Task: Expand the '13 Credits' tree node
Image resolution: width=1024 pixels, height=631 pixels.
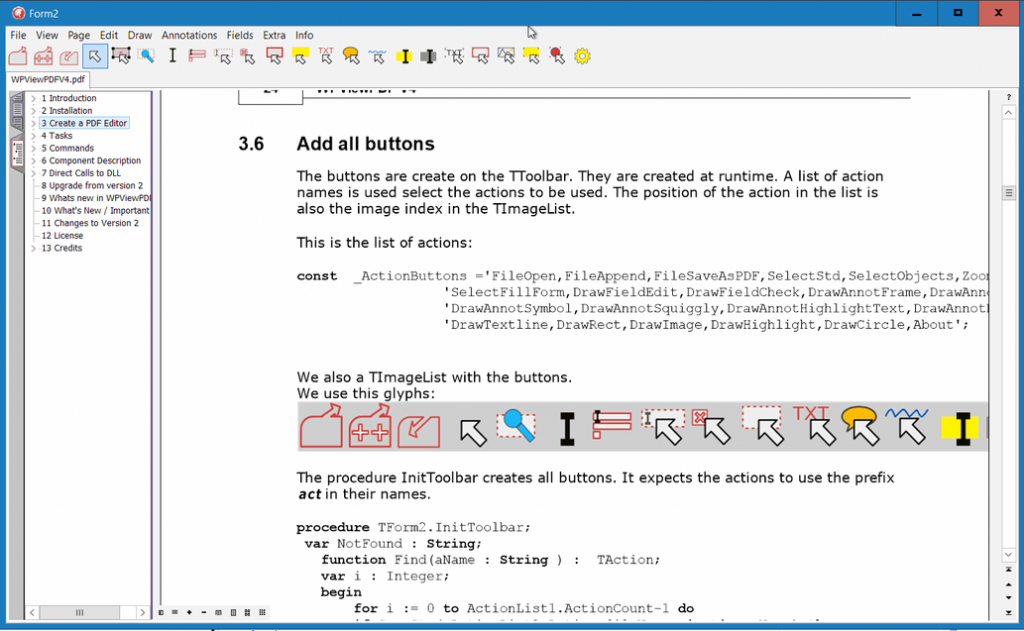Action: pyautogui.click(x=33, y=249)
